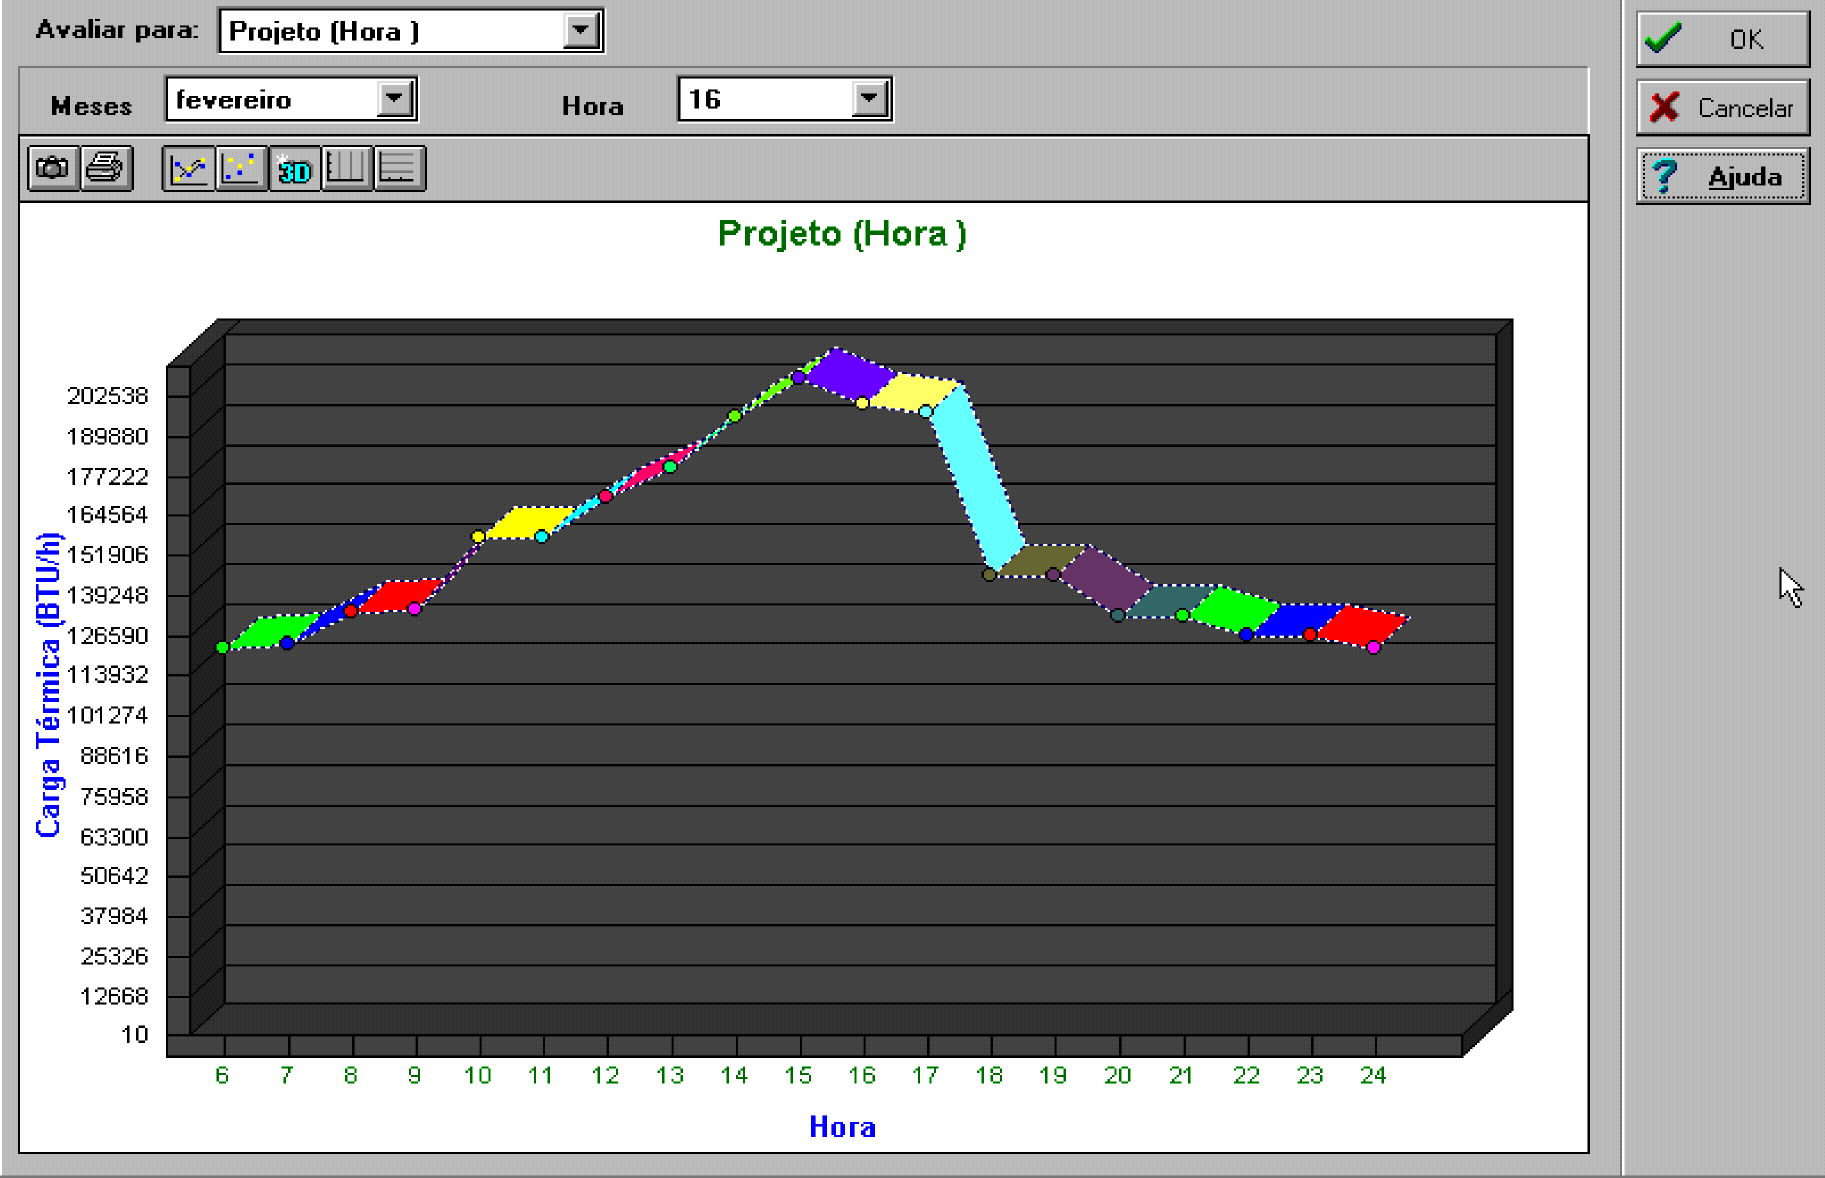Click the data point at hour 10
Screen dimensions: 1825x1178
pyautogui.click(x=478, y=537)
